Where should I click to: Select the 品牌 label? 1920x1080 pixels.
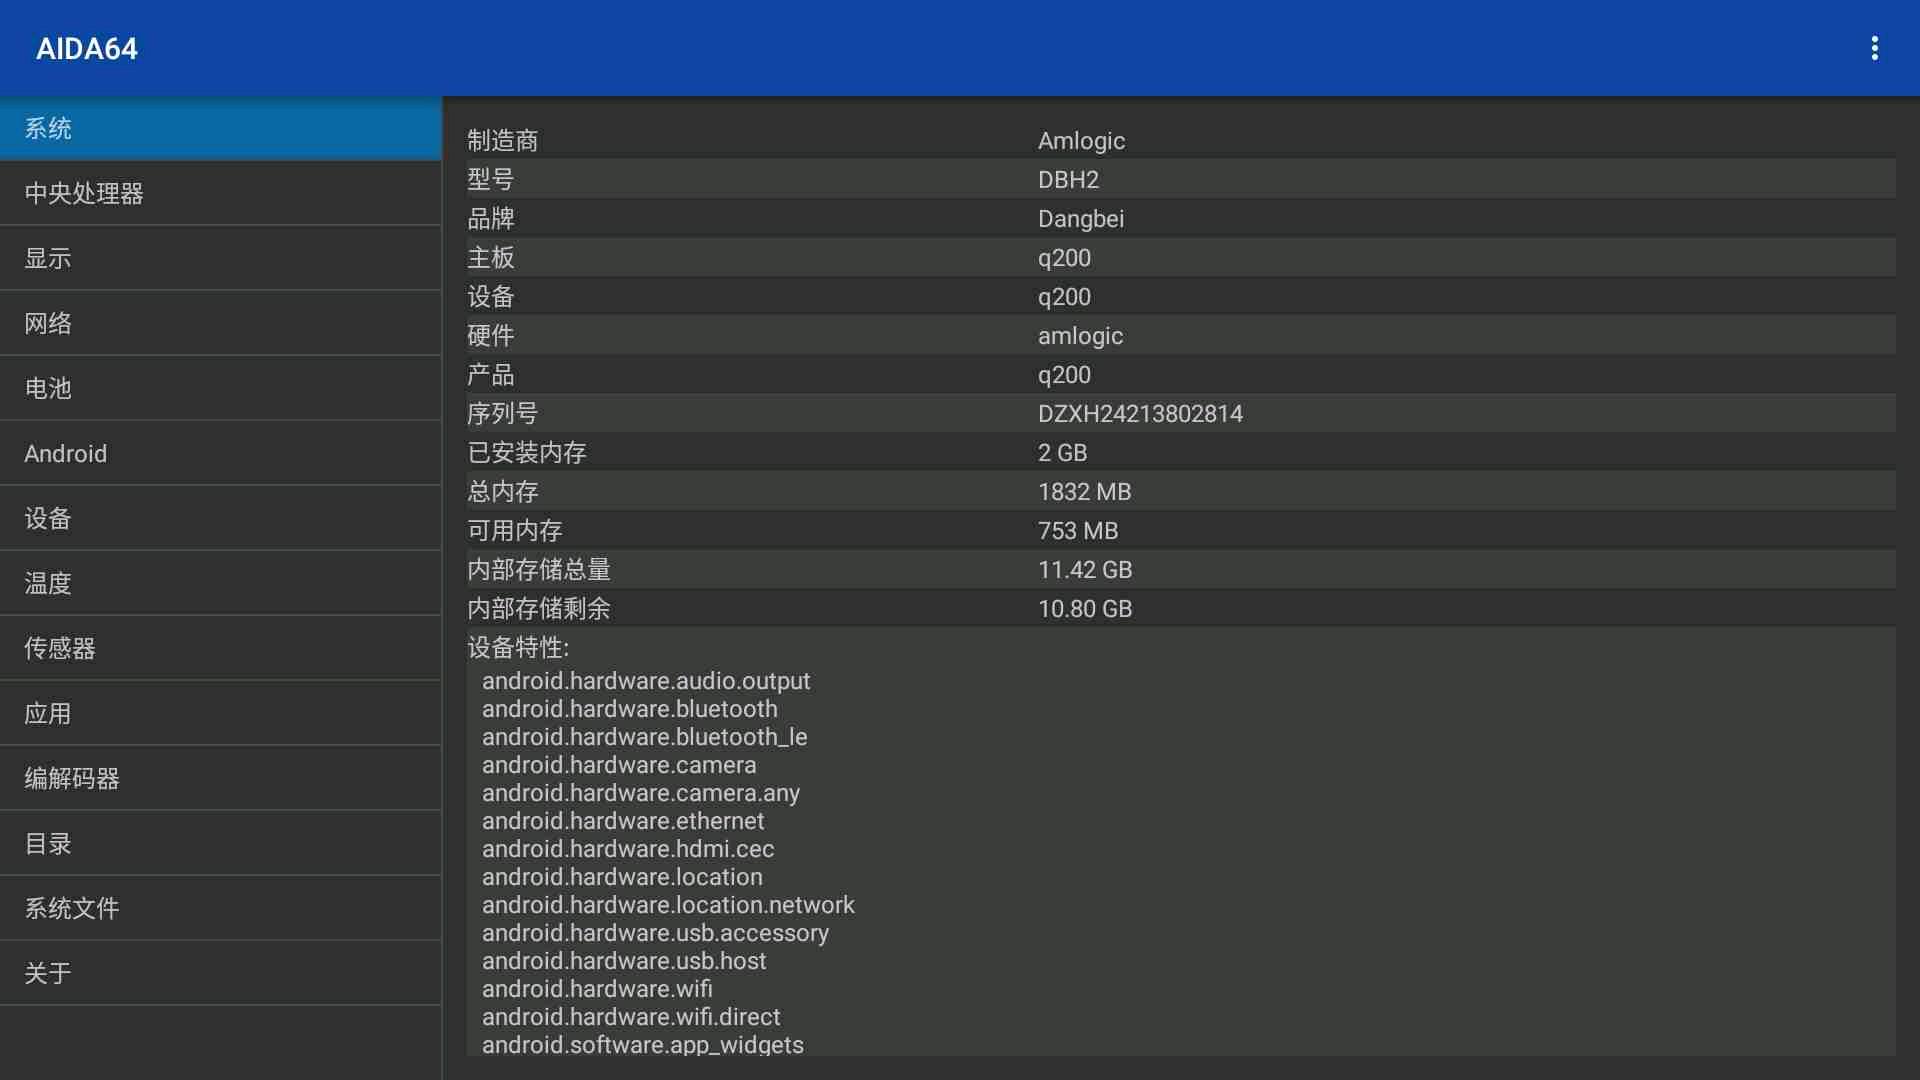tap(491, 219)
